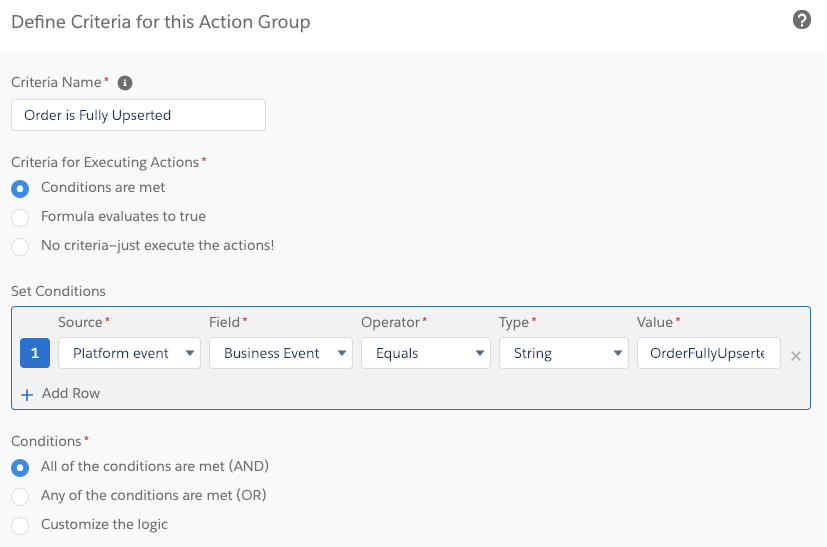Expand the Field dropdown showing Business Event
827x547 pixels.
click(x=280, y=353)
